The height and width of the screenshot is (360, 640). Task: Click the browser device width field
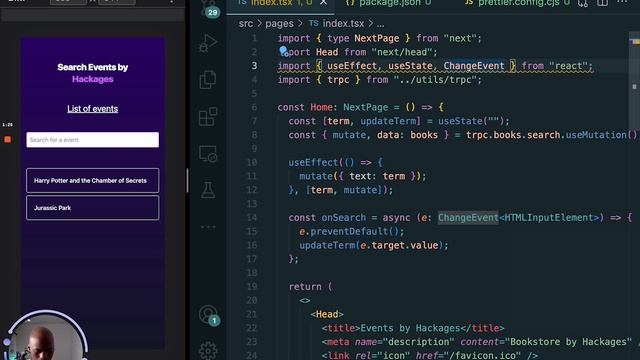[x=68, y=2]
